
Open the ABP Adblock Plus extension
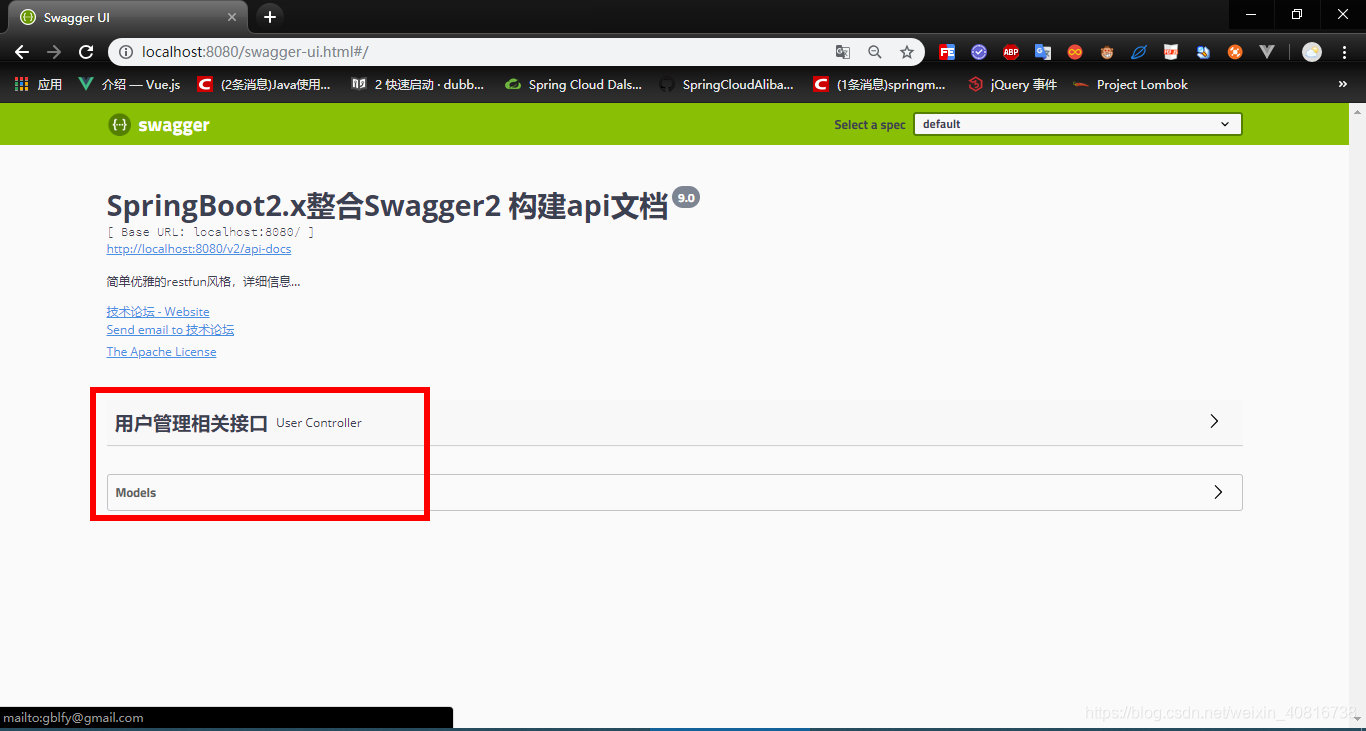[1011, 52]
